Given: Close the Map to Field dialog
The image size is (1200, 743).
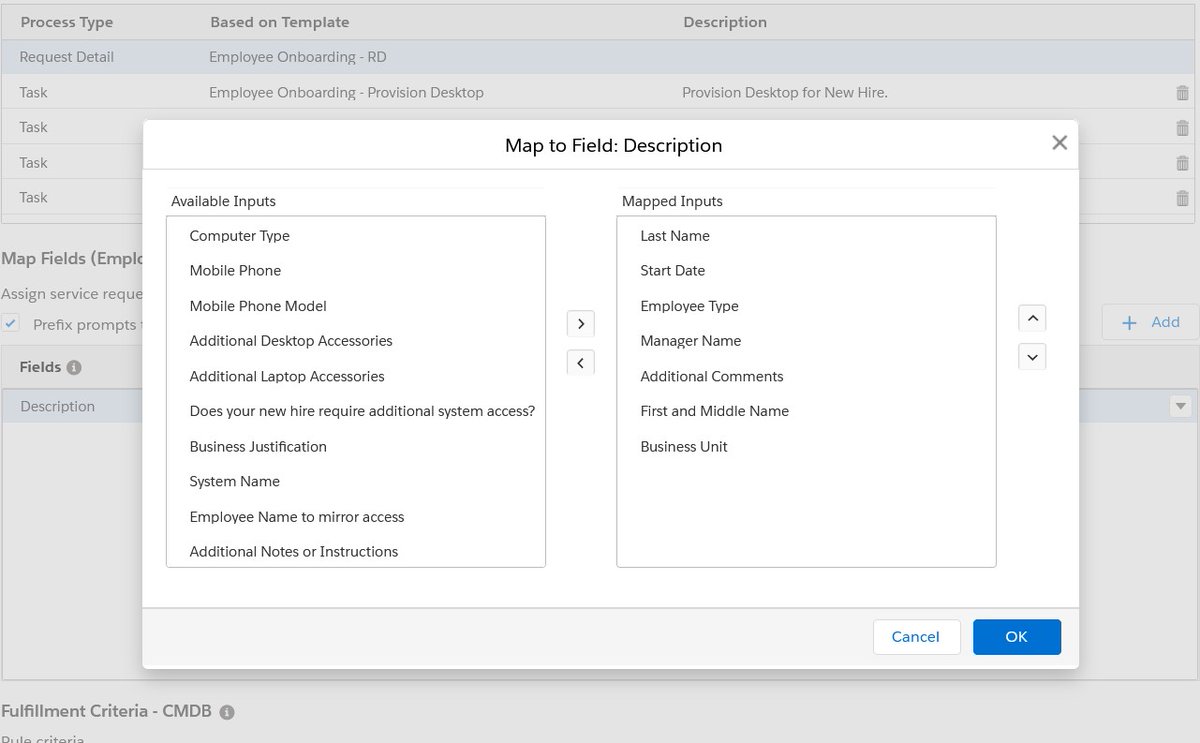Looking at the screenshot, I should [x=1060, y=143].
